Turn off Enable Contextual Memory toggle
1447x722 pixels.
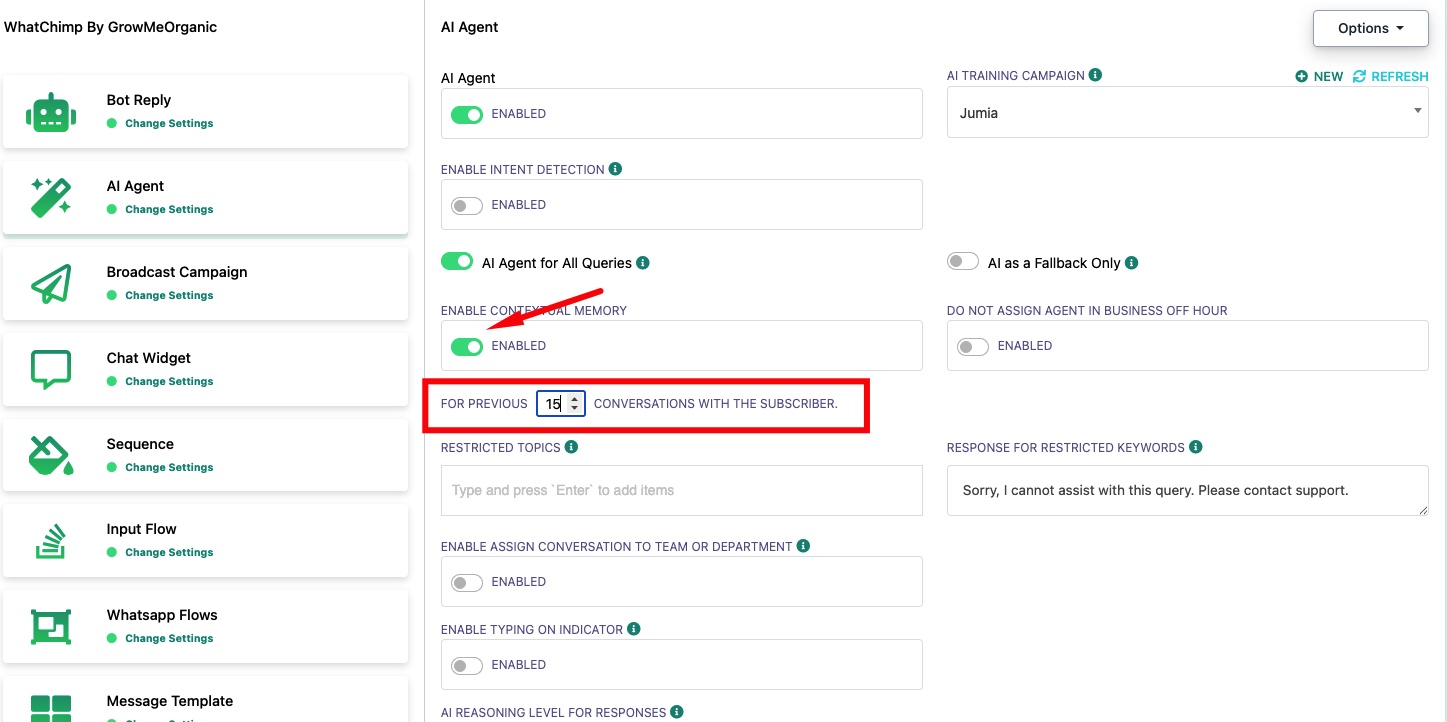pos(467,346)
